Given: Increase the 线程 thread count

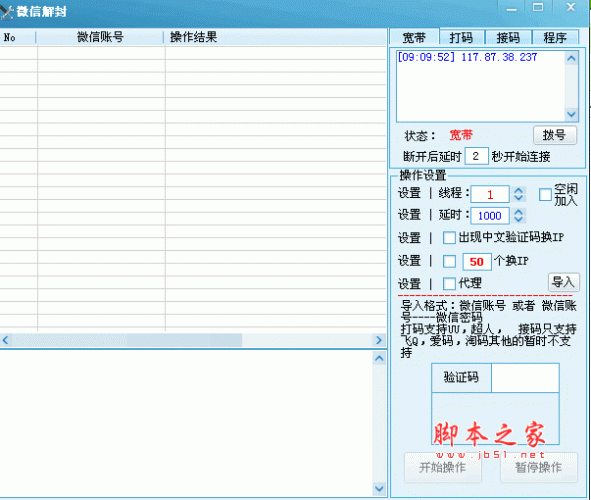Looking at the screenshot, I should click(x=519, y=191).
